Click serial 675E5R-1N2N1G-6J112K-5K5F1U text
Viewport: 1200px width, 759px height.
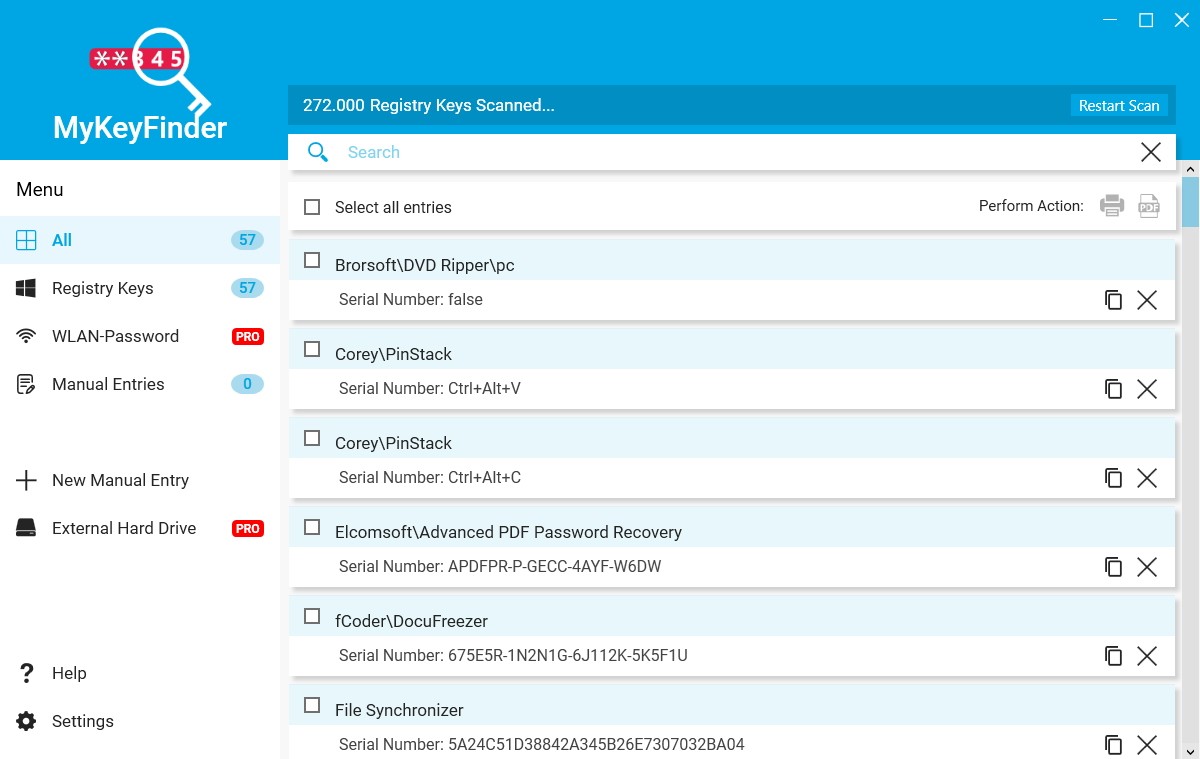coord(568,655)
